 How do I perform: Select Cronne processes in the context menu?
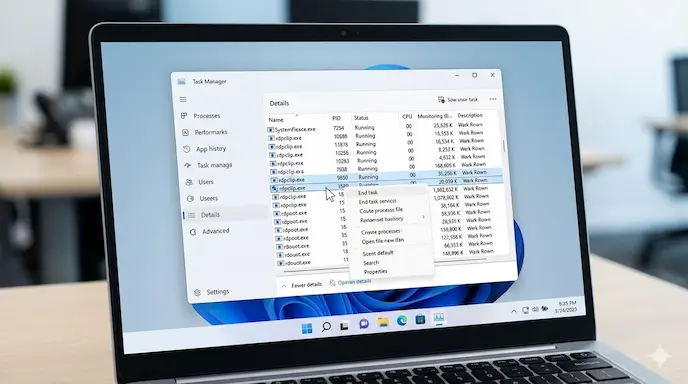click(x=380, y=231)
